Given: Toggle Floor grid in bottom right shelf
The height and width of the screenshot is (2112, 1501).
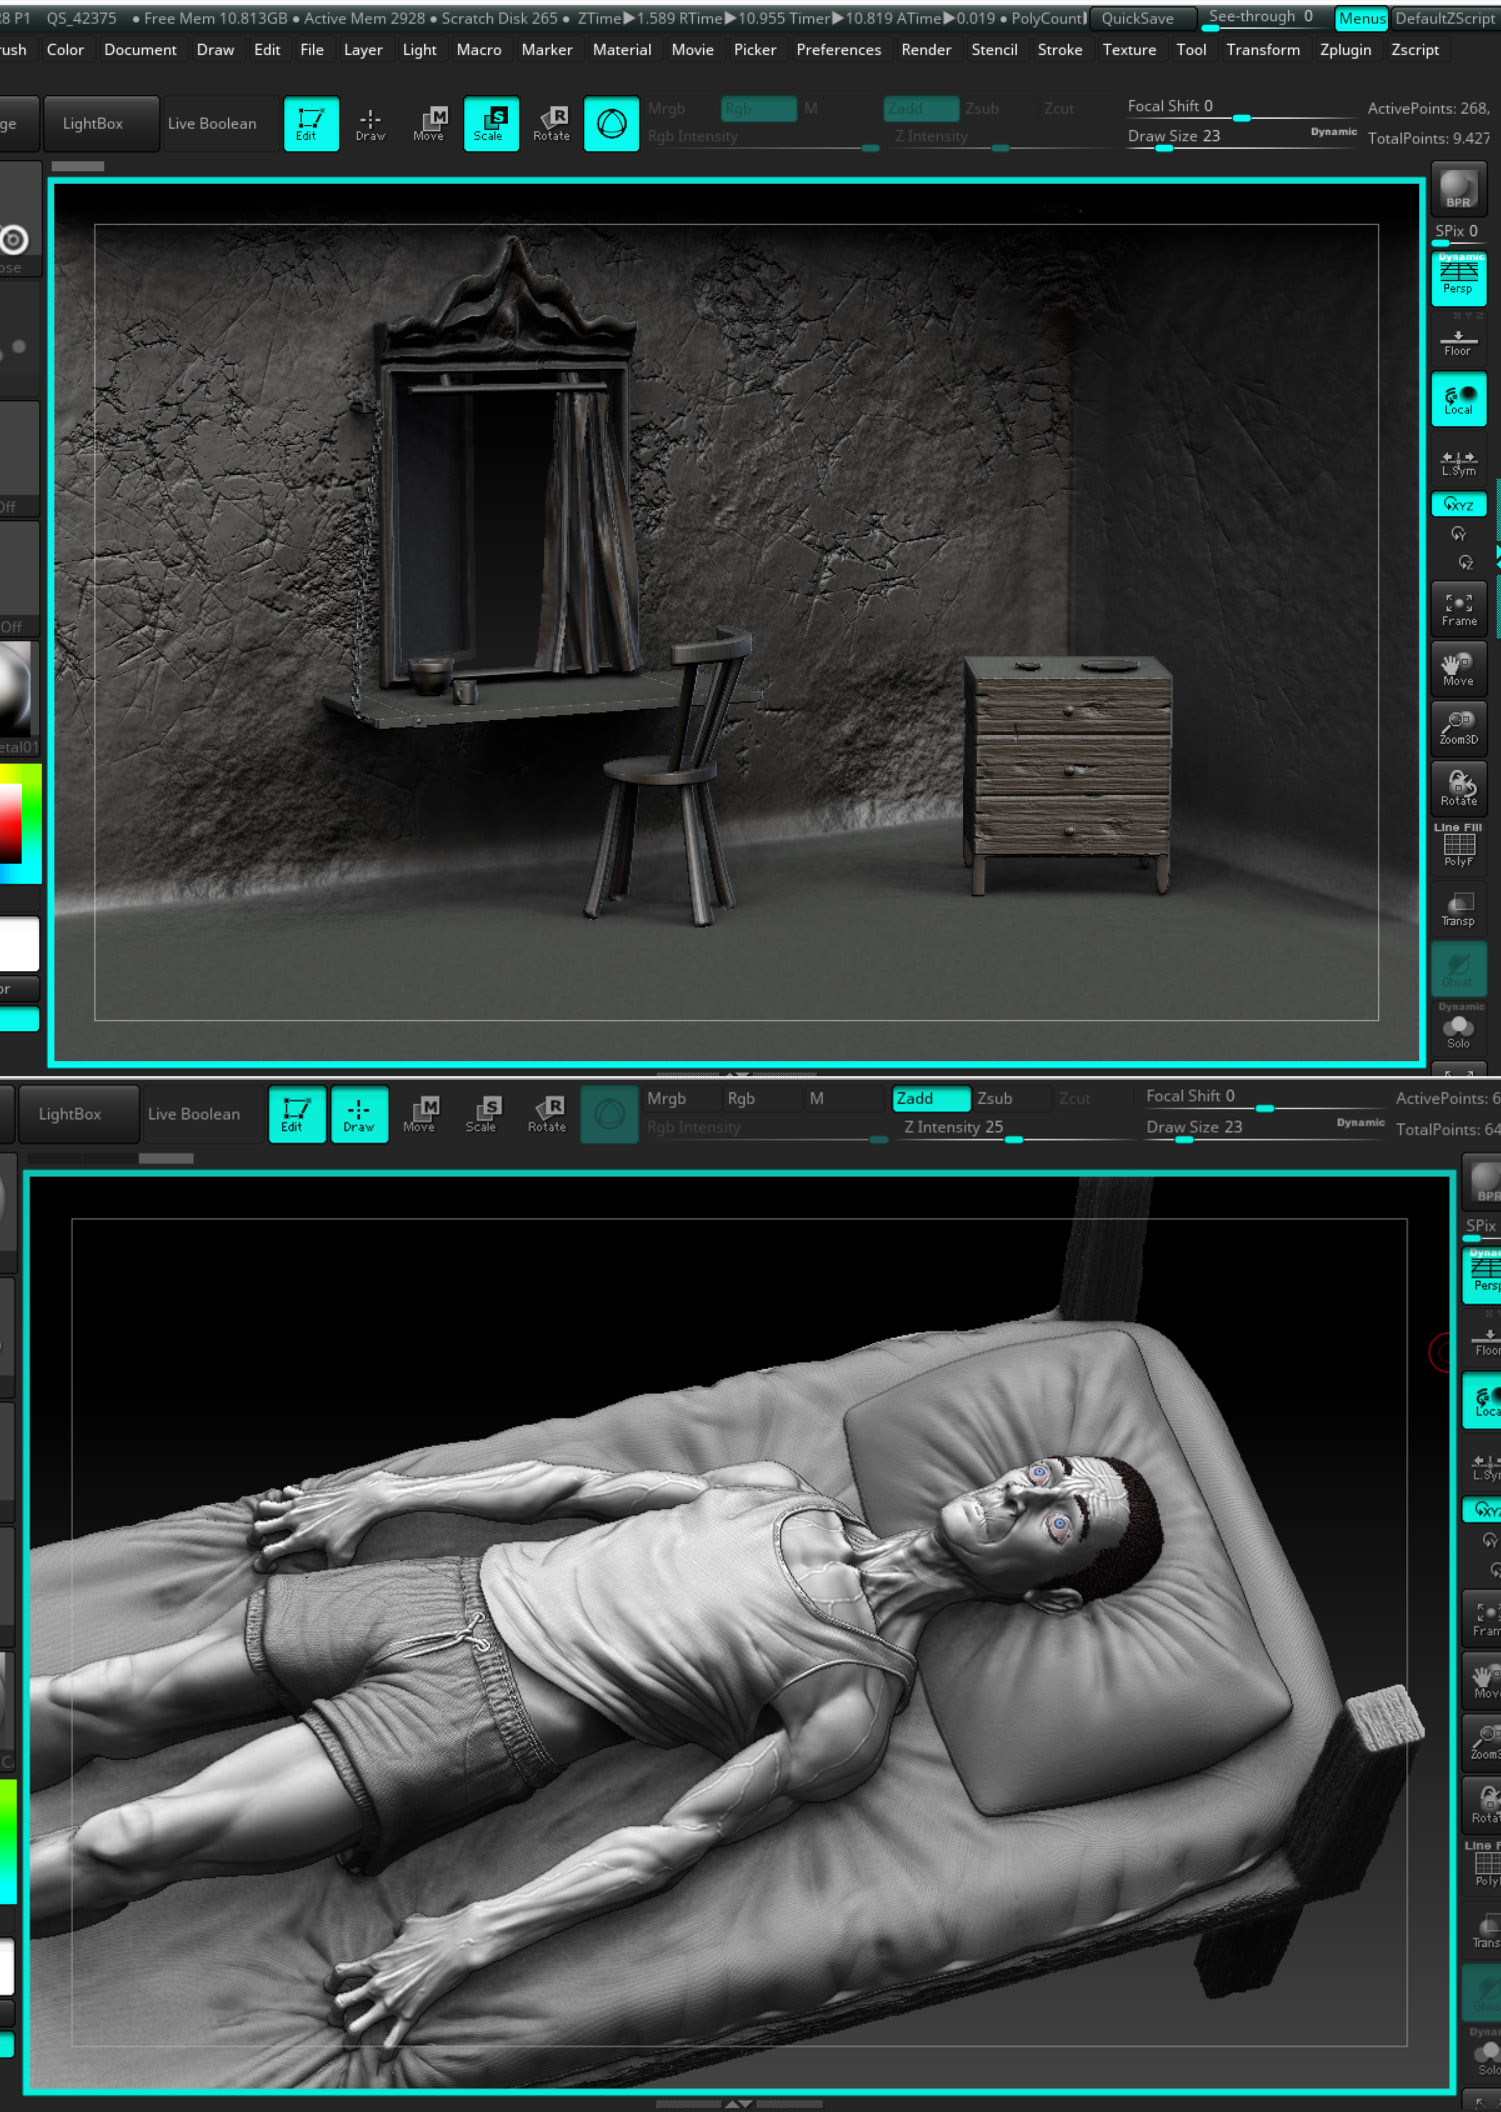Looking at the screenshot, I should coord(1484,1340).
